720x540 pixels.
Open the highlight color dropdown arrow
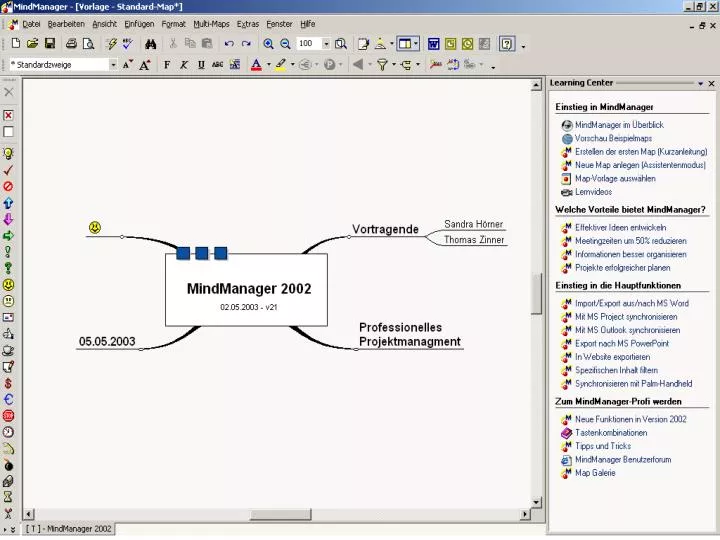click(292, 65)
